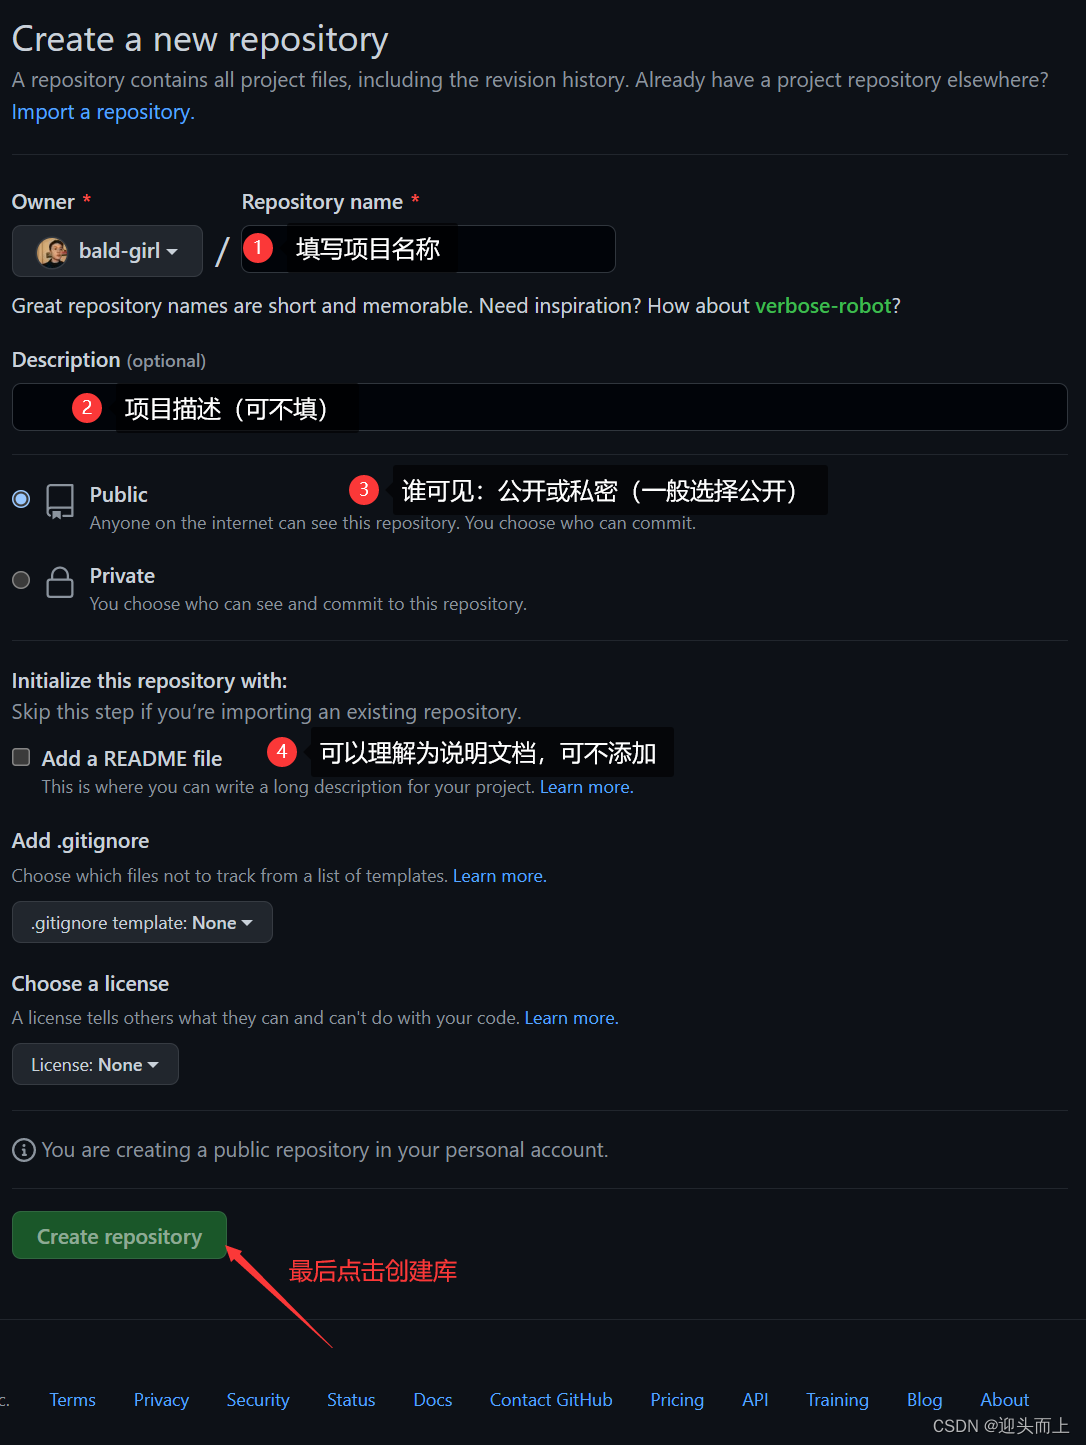The width and height of the screenshot is (1086, 1445).
Task: Expand the License: None dropdown
Action: (95, 1064)
